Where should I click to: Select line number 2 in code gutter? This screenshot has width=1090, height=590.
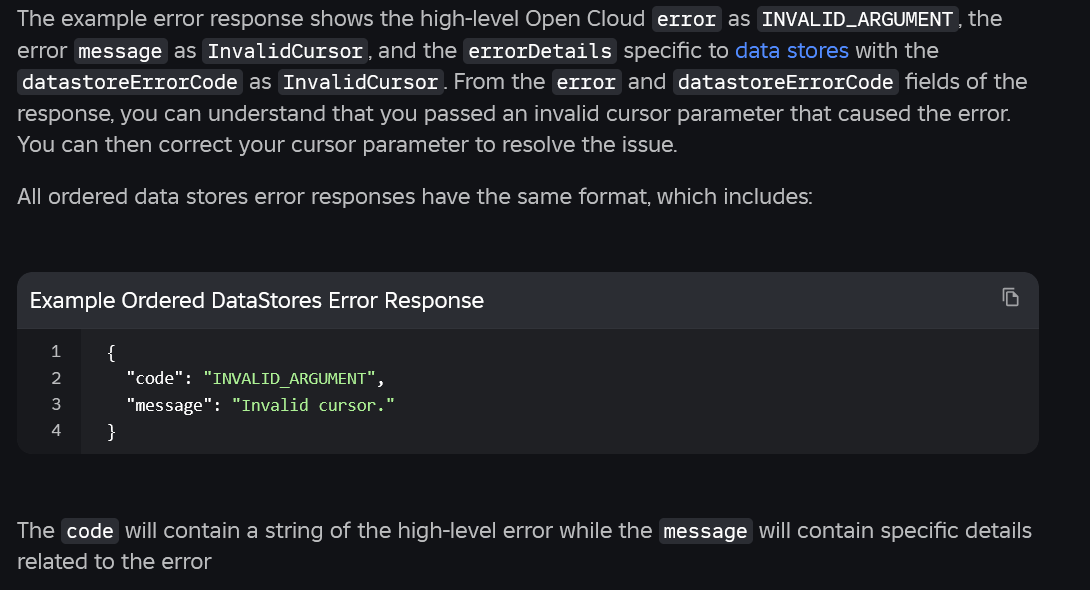(x=56, y=378)
